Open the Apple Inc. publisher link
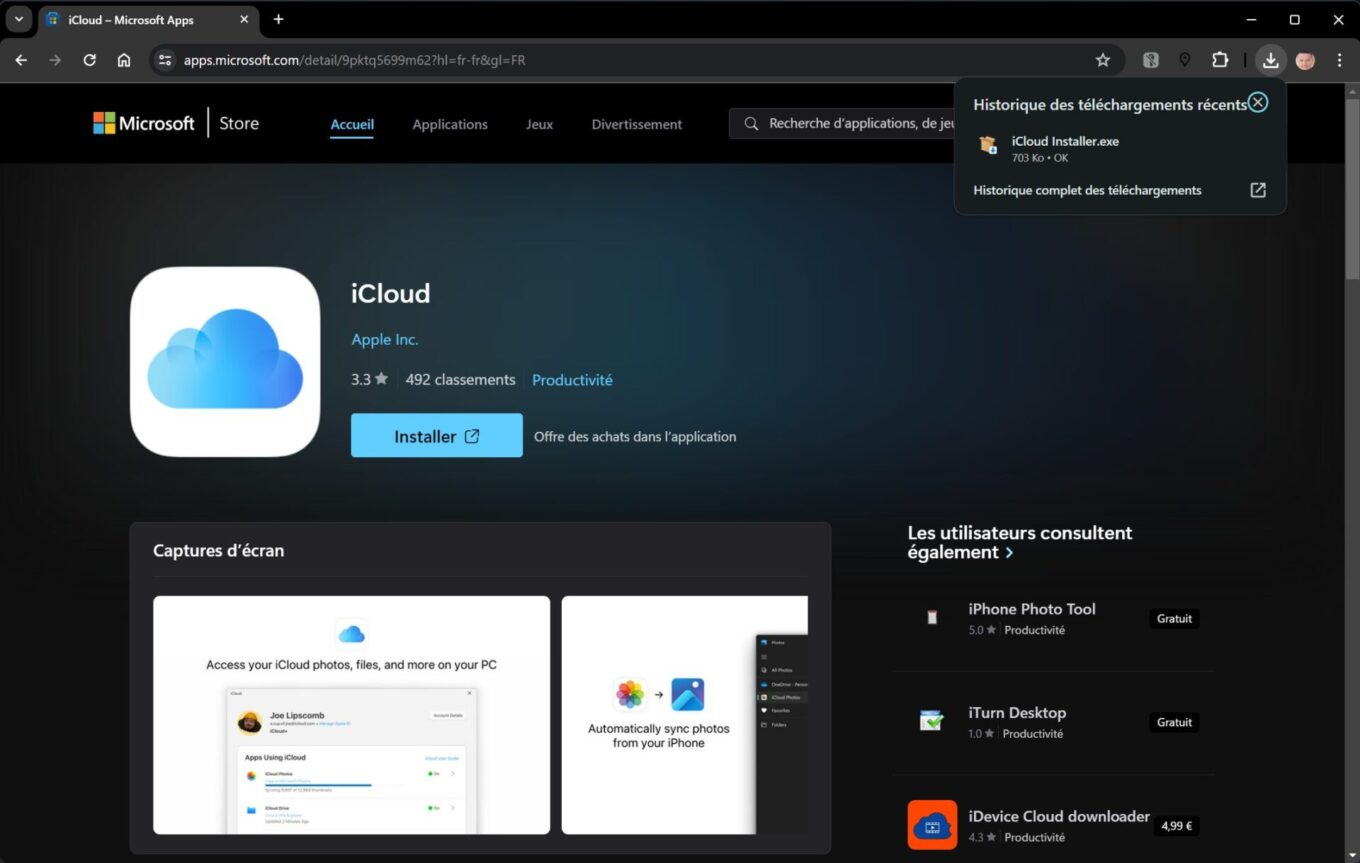The width and height of the screenshot is (1360, 863). (385, 340)
